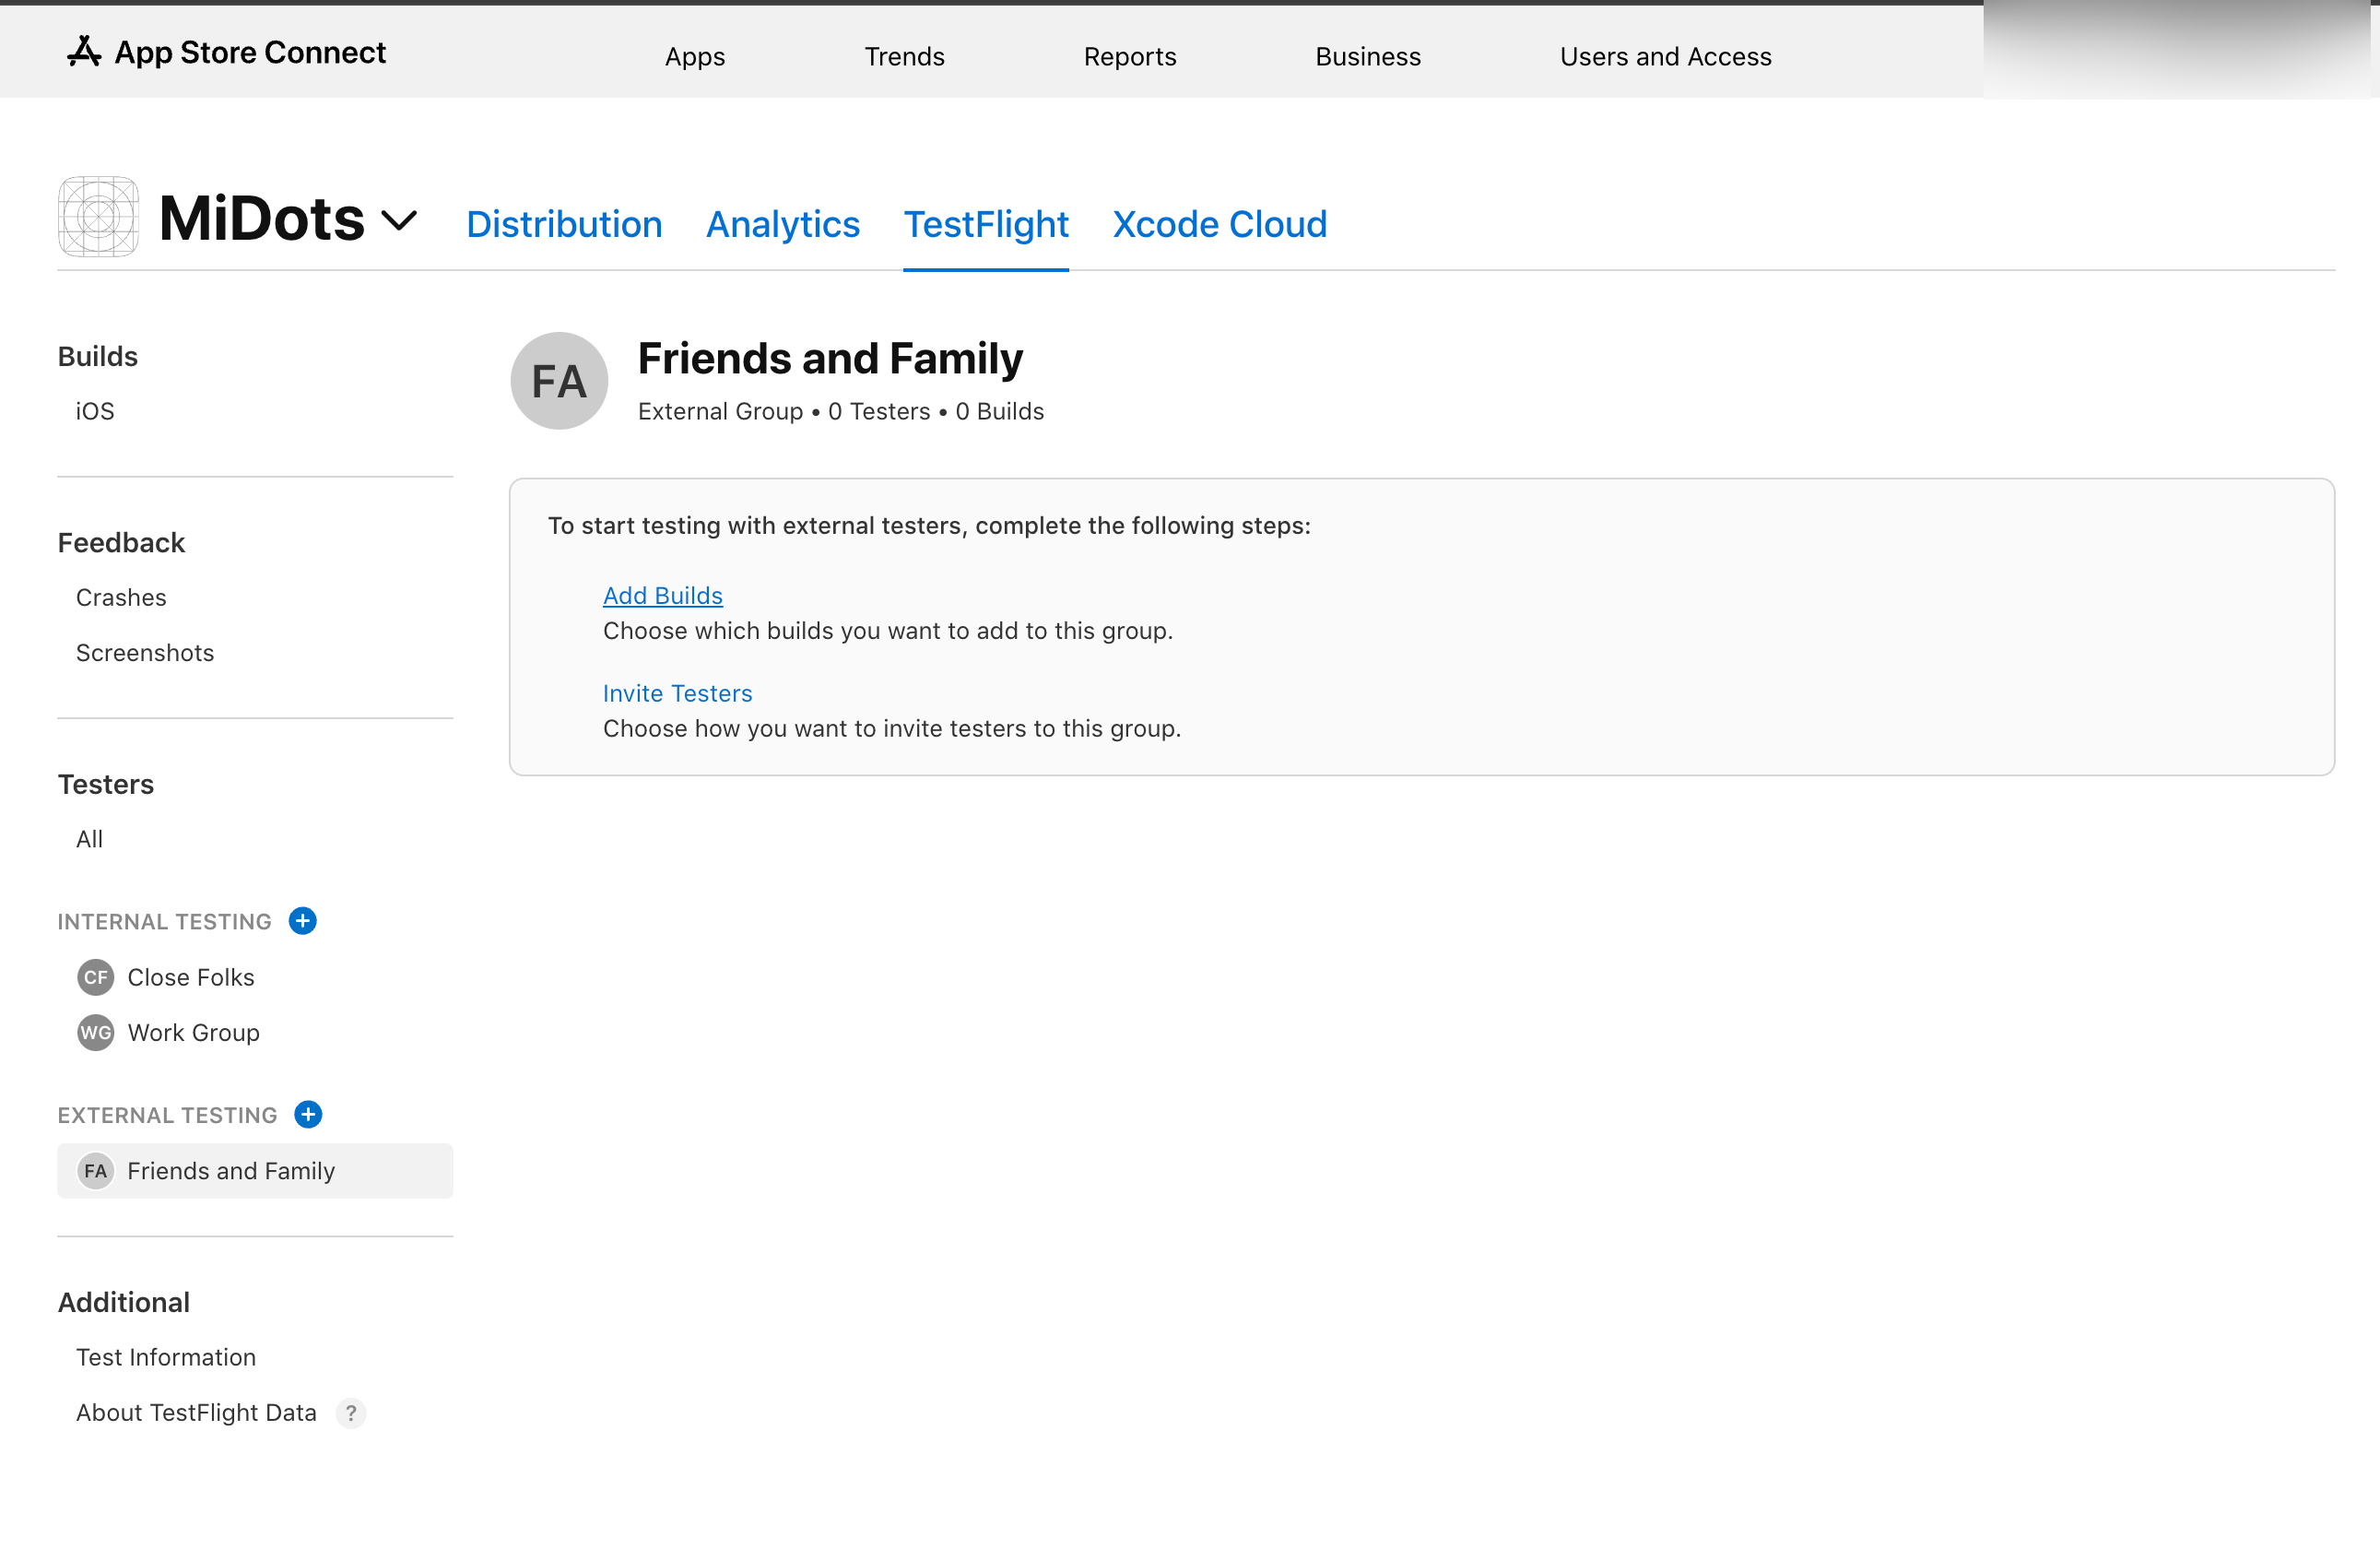Screen dimensions: 2380x1549
Task: Expand the MiDots app switcher chevron
Action: click(399, 220)
